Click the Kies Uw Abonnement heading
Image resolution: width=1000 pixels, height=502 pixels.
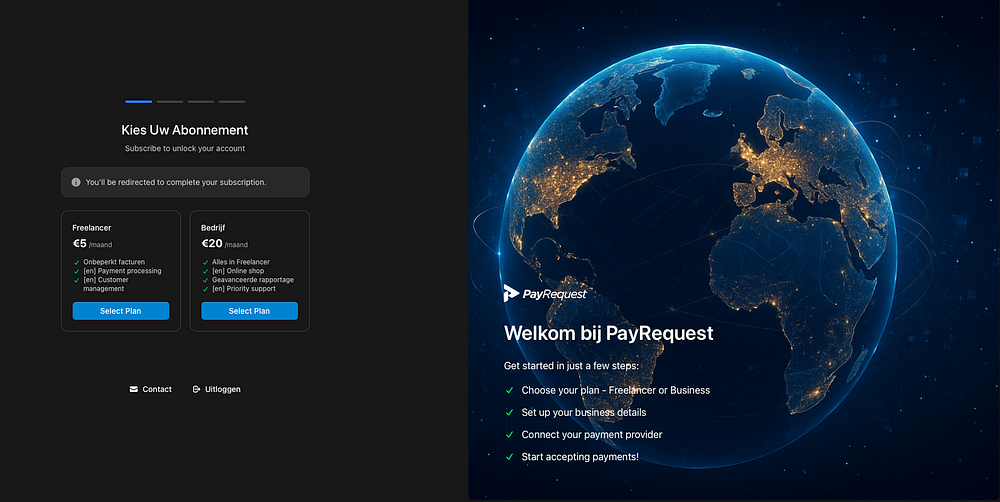tap(185, 130)
